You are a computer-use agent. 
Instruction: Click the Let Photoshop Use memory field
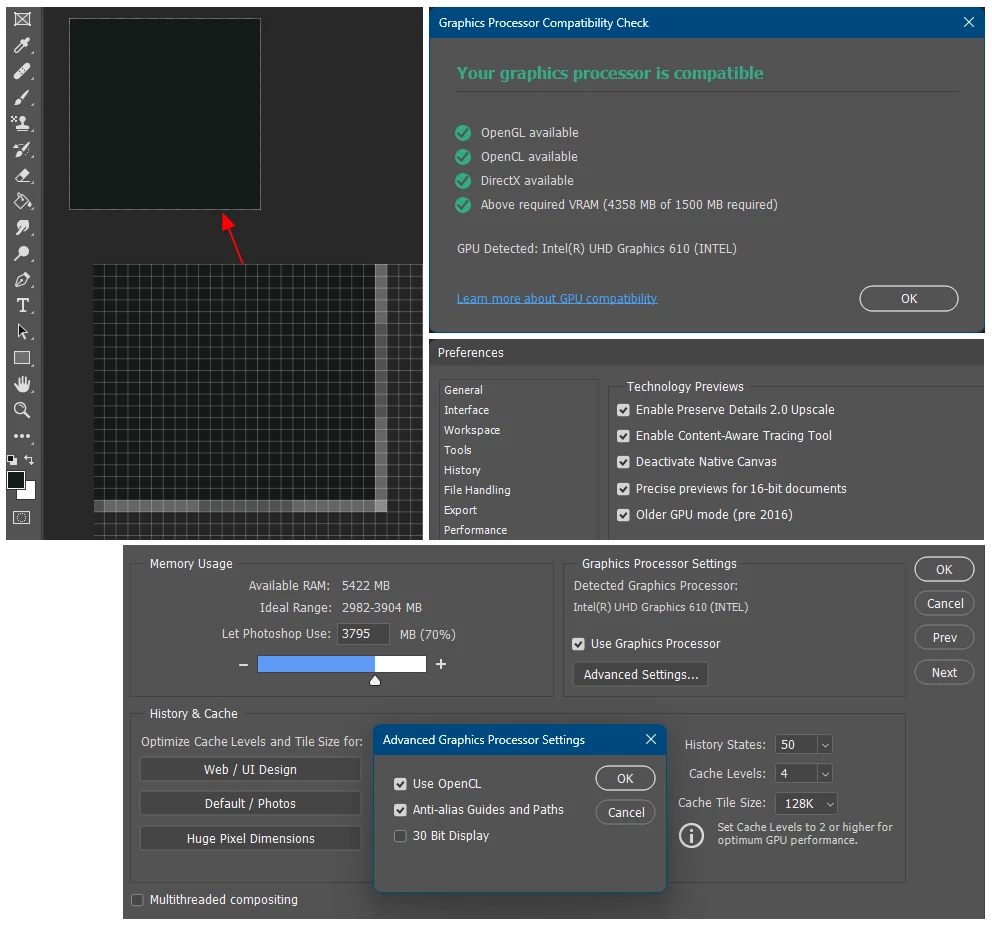[363, 634]
